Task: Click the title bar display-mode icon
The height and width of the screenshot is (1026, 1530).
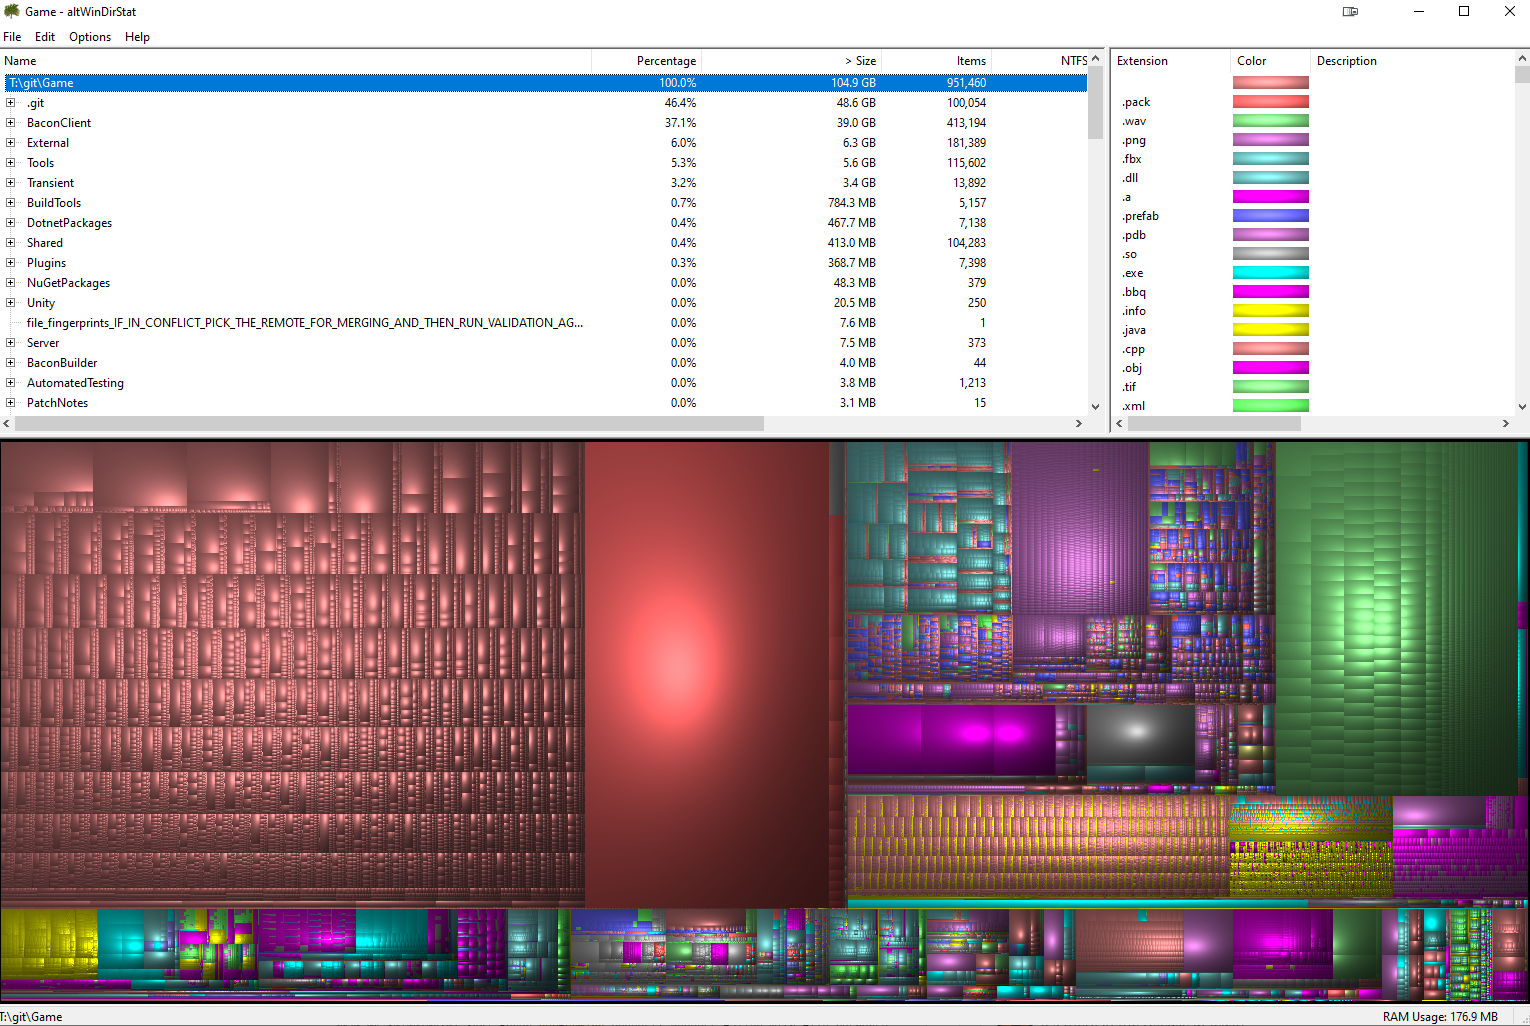Action: (1350, 12)
